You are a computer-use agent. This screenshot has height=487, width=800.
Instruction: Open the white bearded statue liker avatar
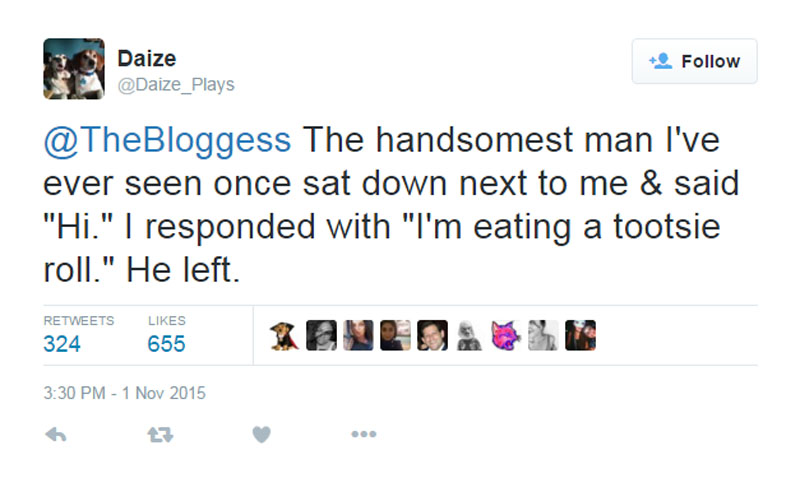click(x=469, y=336)
